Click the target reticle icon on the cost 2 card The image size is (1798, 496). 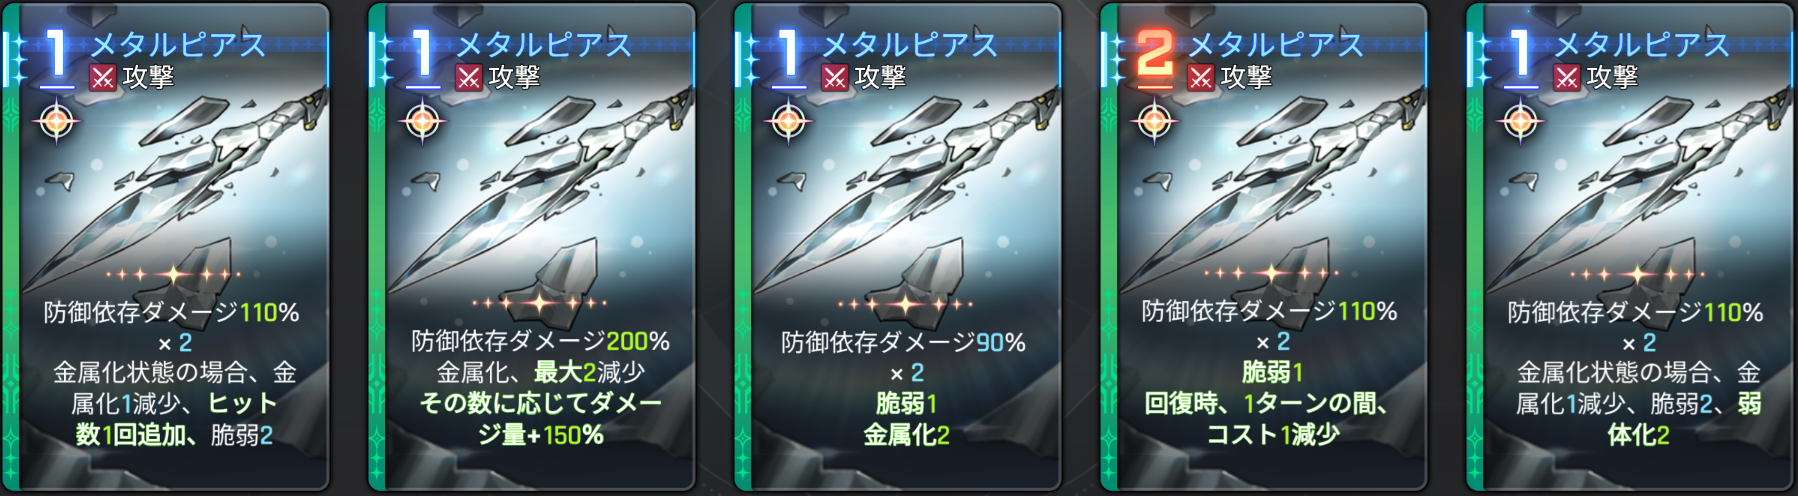(x=1154, y=122)
